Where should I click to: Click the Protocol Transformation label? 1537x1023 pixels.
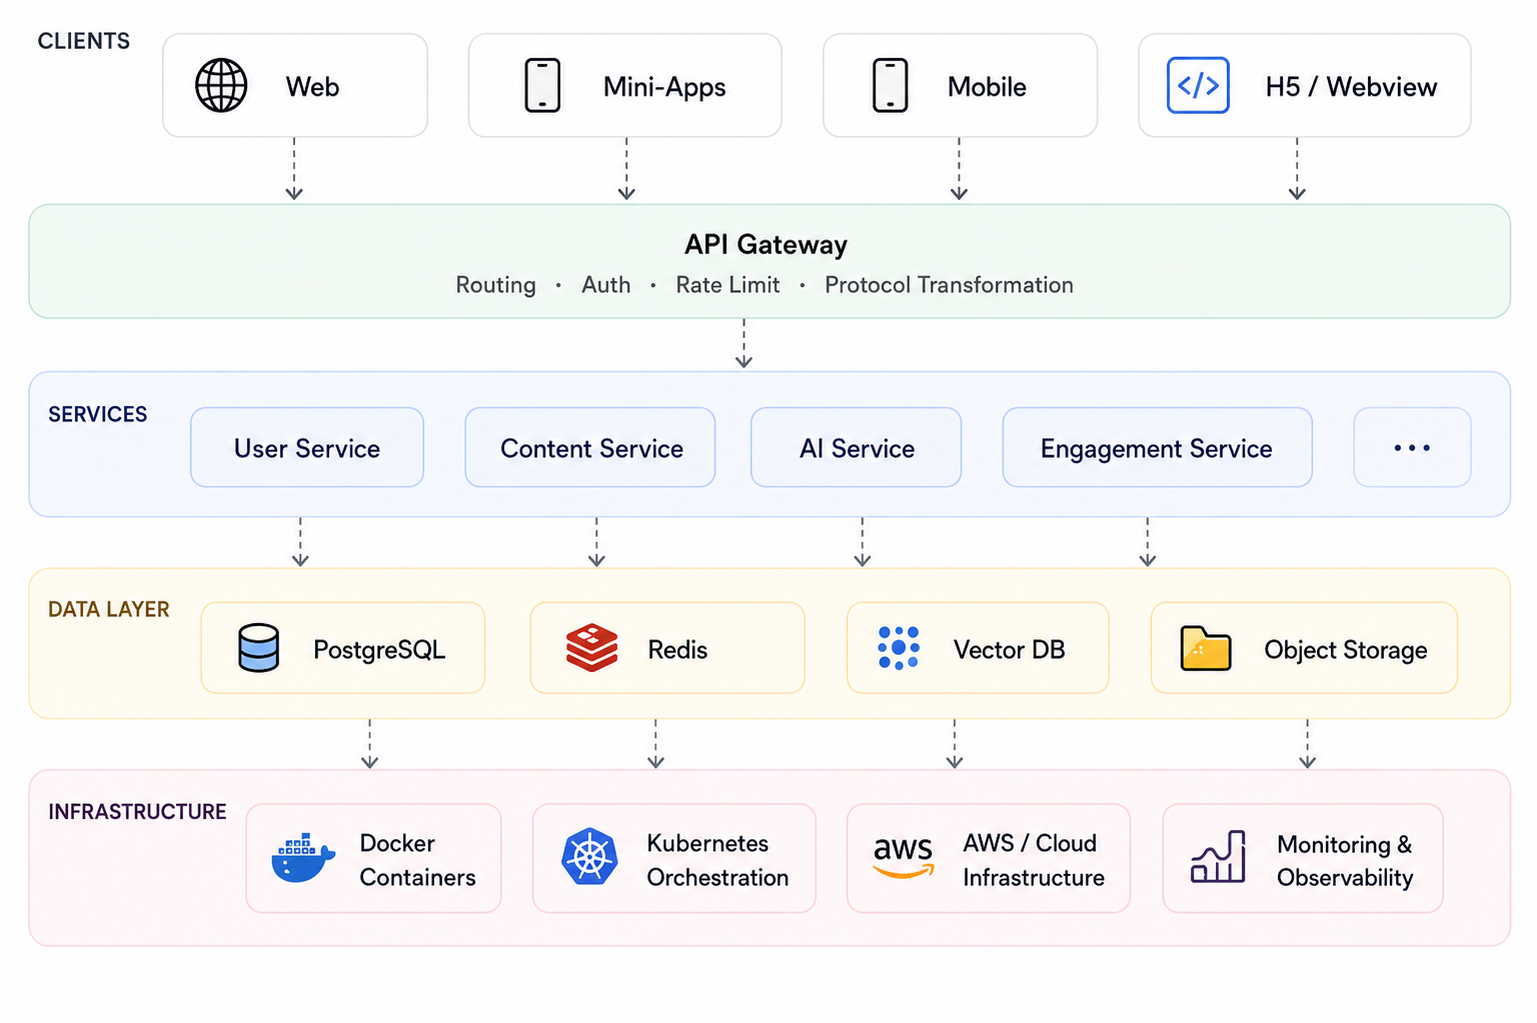pos(949,285)
